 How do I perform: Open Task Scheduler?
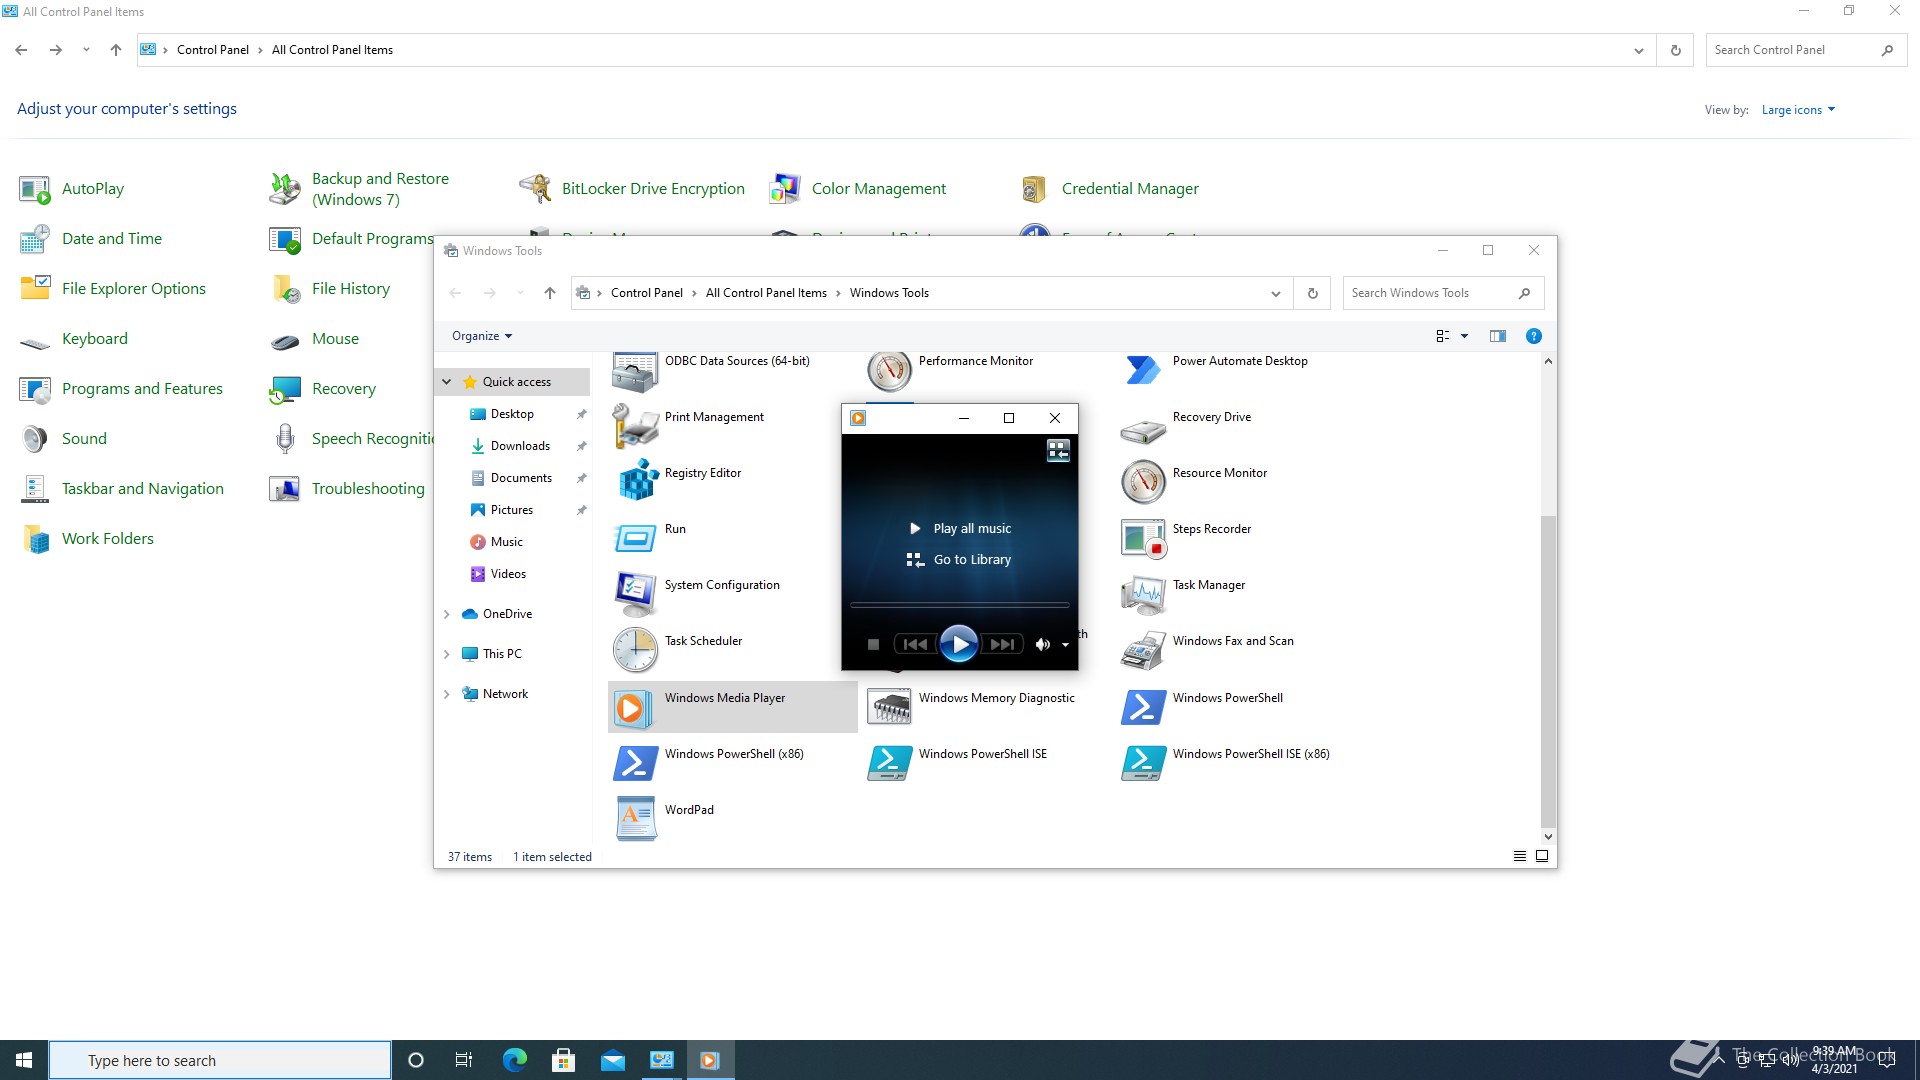click(703, 641)
